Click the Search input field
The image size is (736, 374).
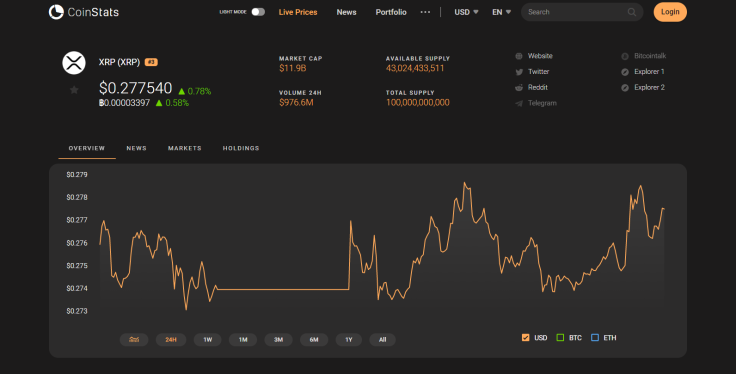[x=582, y=12]
